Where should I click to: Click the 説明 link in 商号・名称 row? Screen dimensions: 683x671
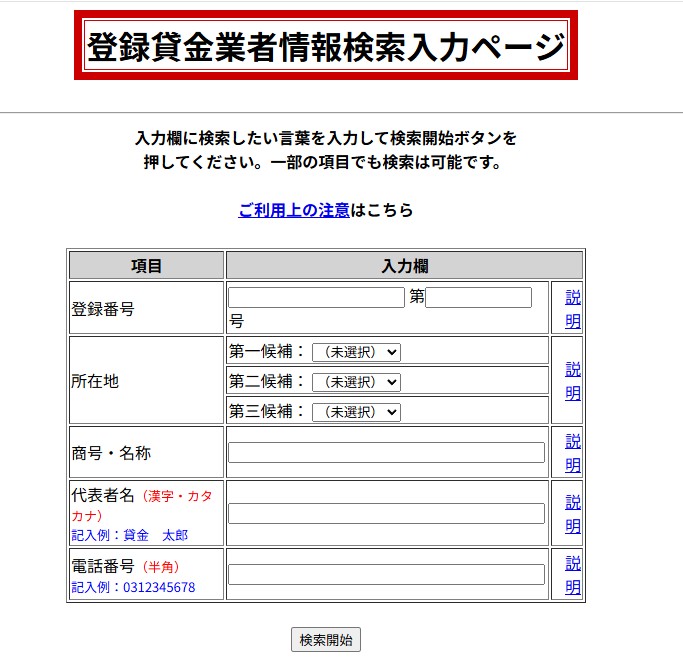pyautogui.click(x=573, y=453)
